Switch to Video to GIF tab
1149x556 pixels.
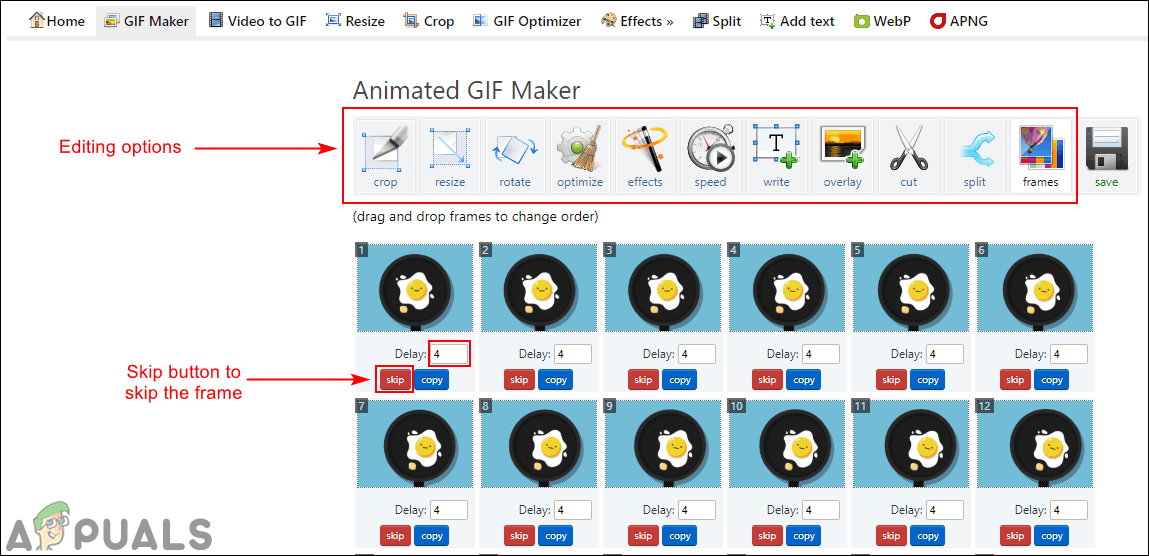tap(257, 21)
